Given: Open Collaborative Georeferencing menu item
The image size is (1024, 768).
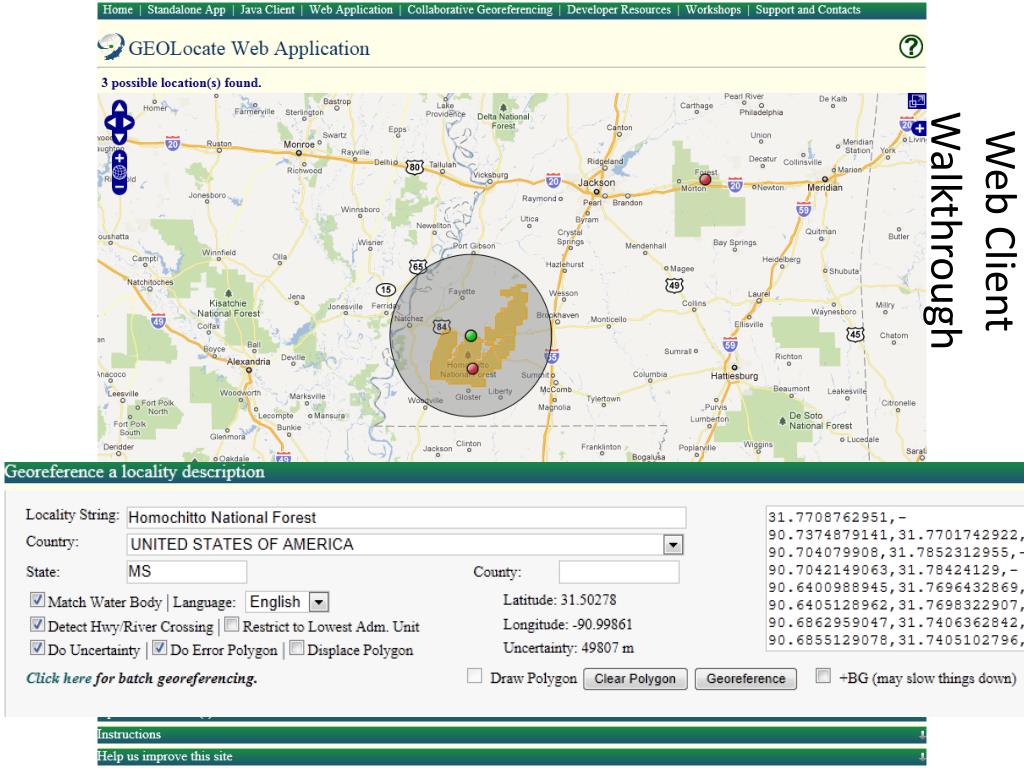Looking at the screenshot, I should (480, 10).
